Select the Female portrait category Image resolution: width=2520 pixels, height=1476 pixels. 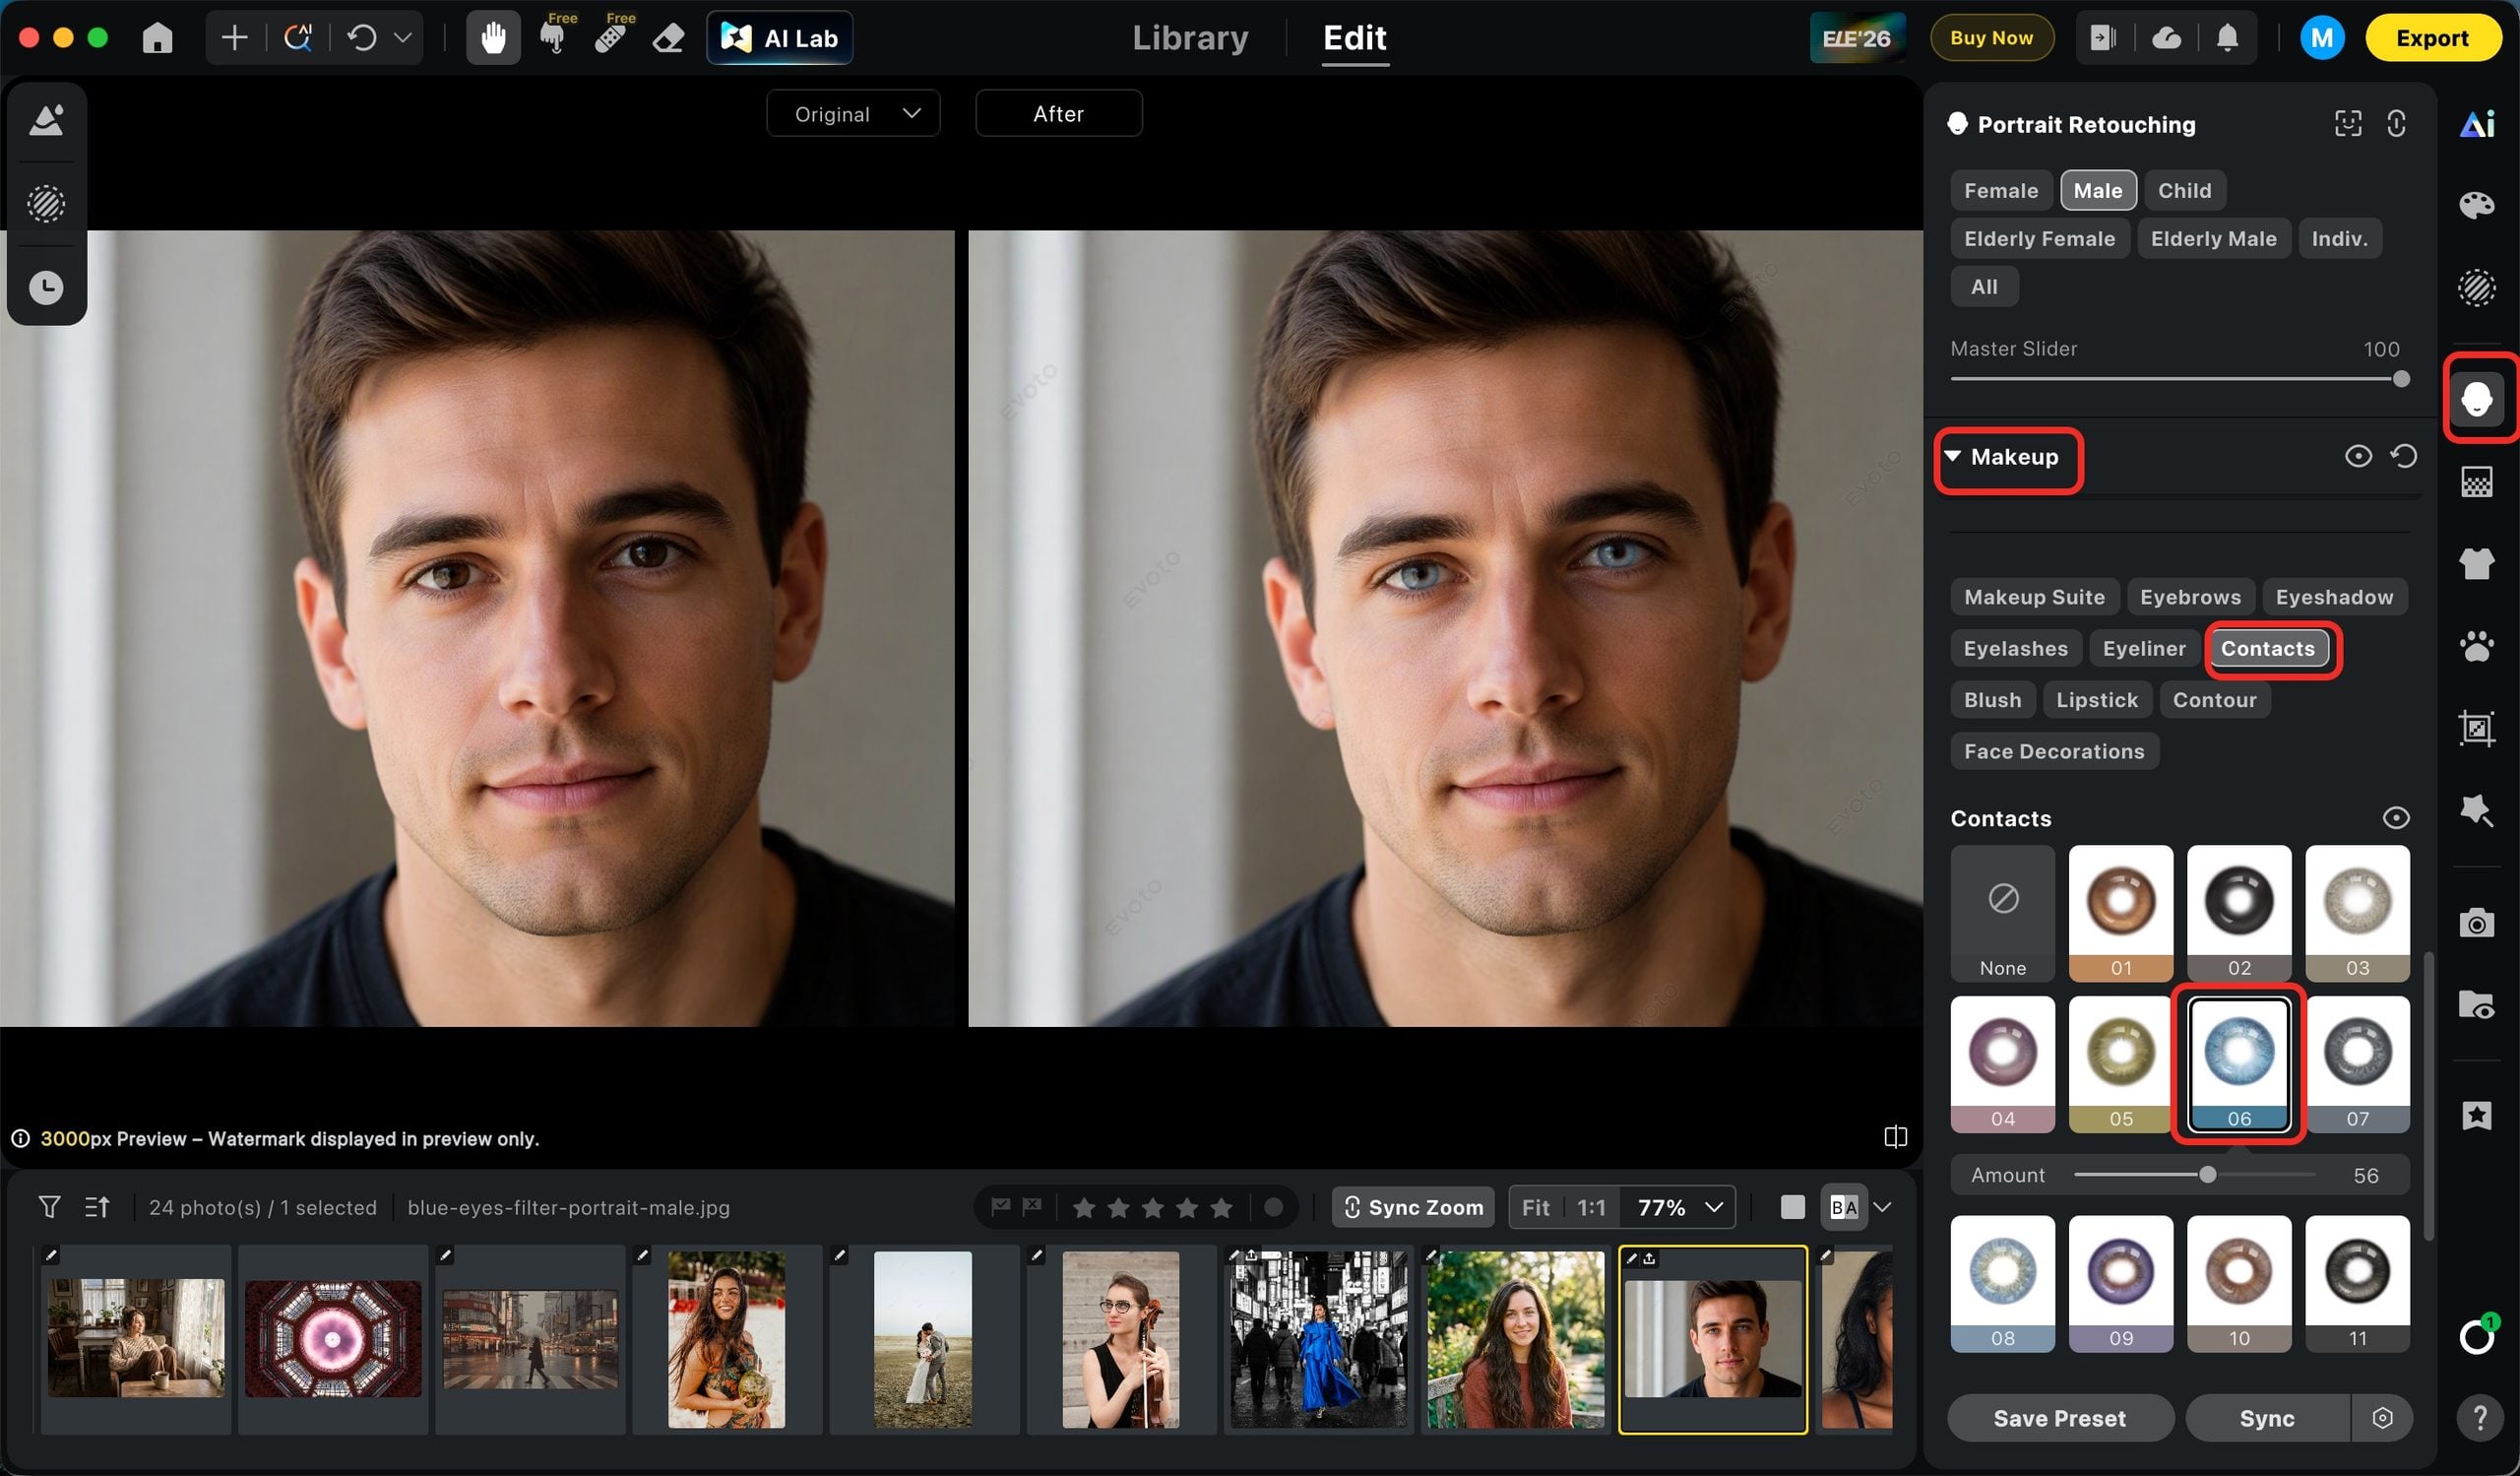pyautogui.click(x=2001, y=190)
